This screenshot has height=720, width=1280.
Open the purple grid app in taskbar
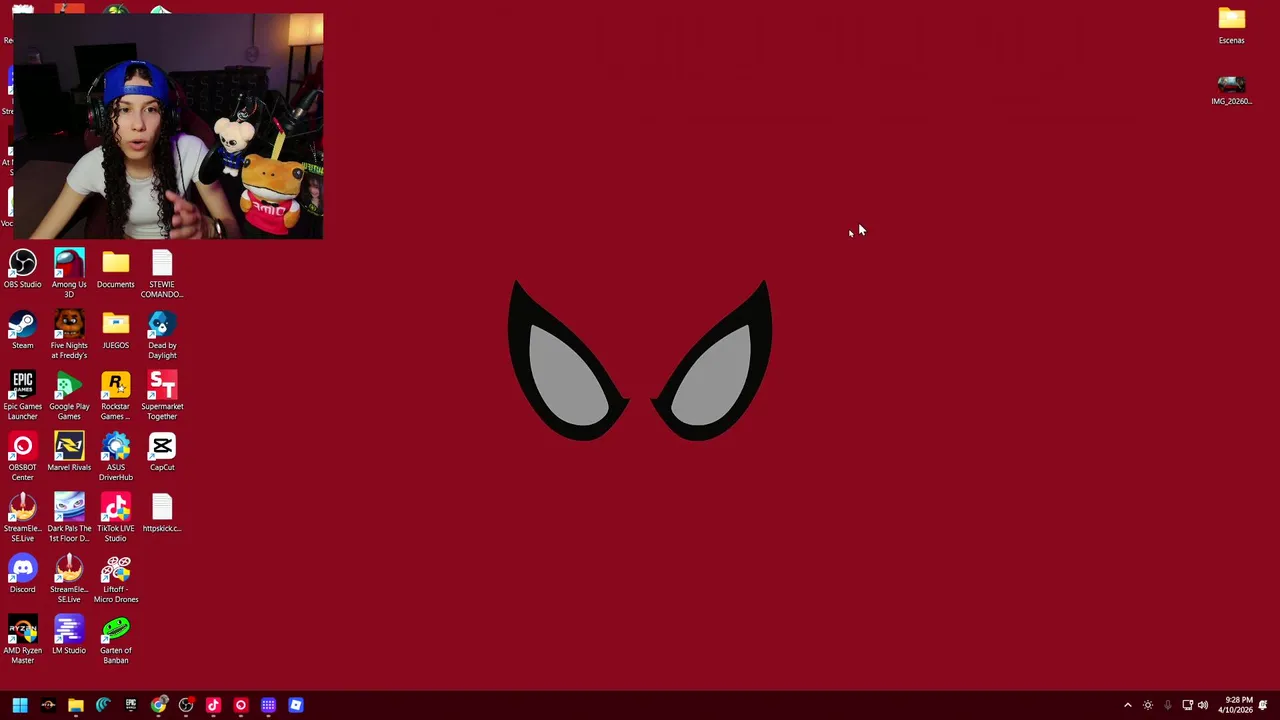click(x=268, y=705)
